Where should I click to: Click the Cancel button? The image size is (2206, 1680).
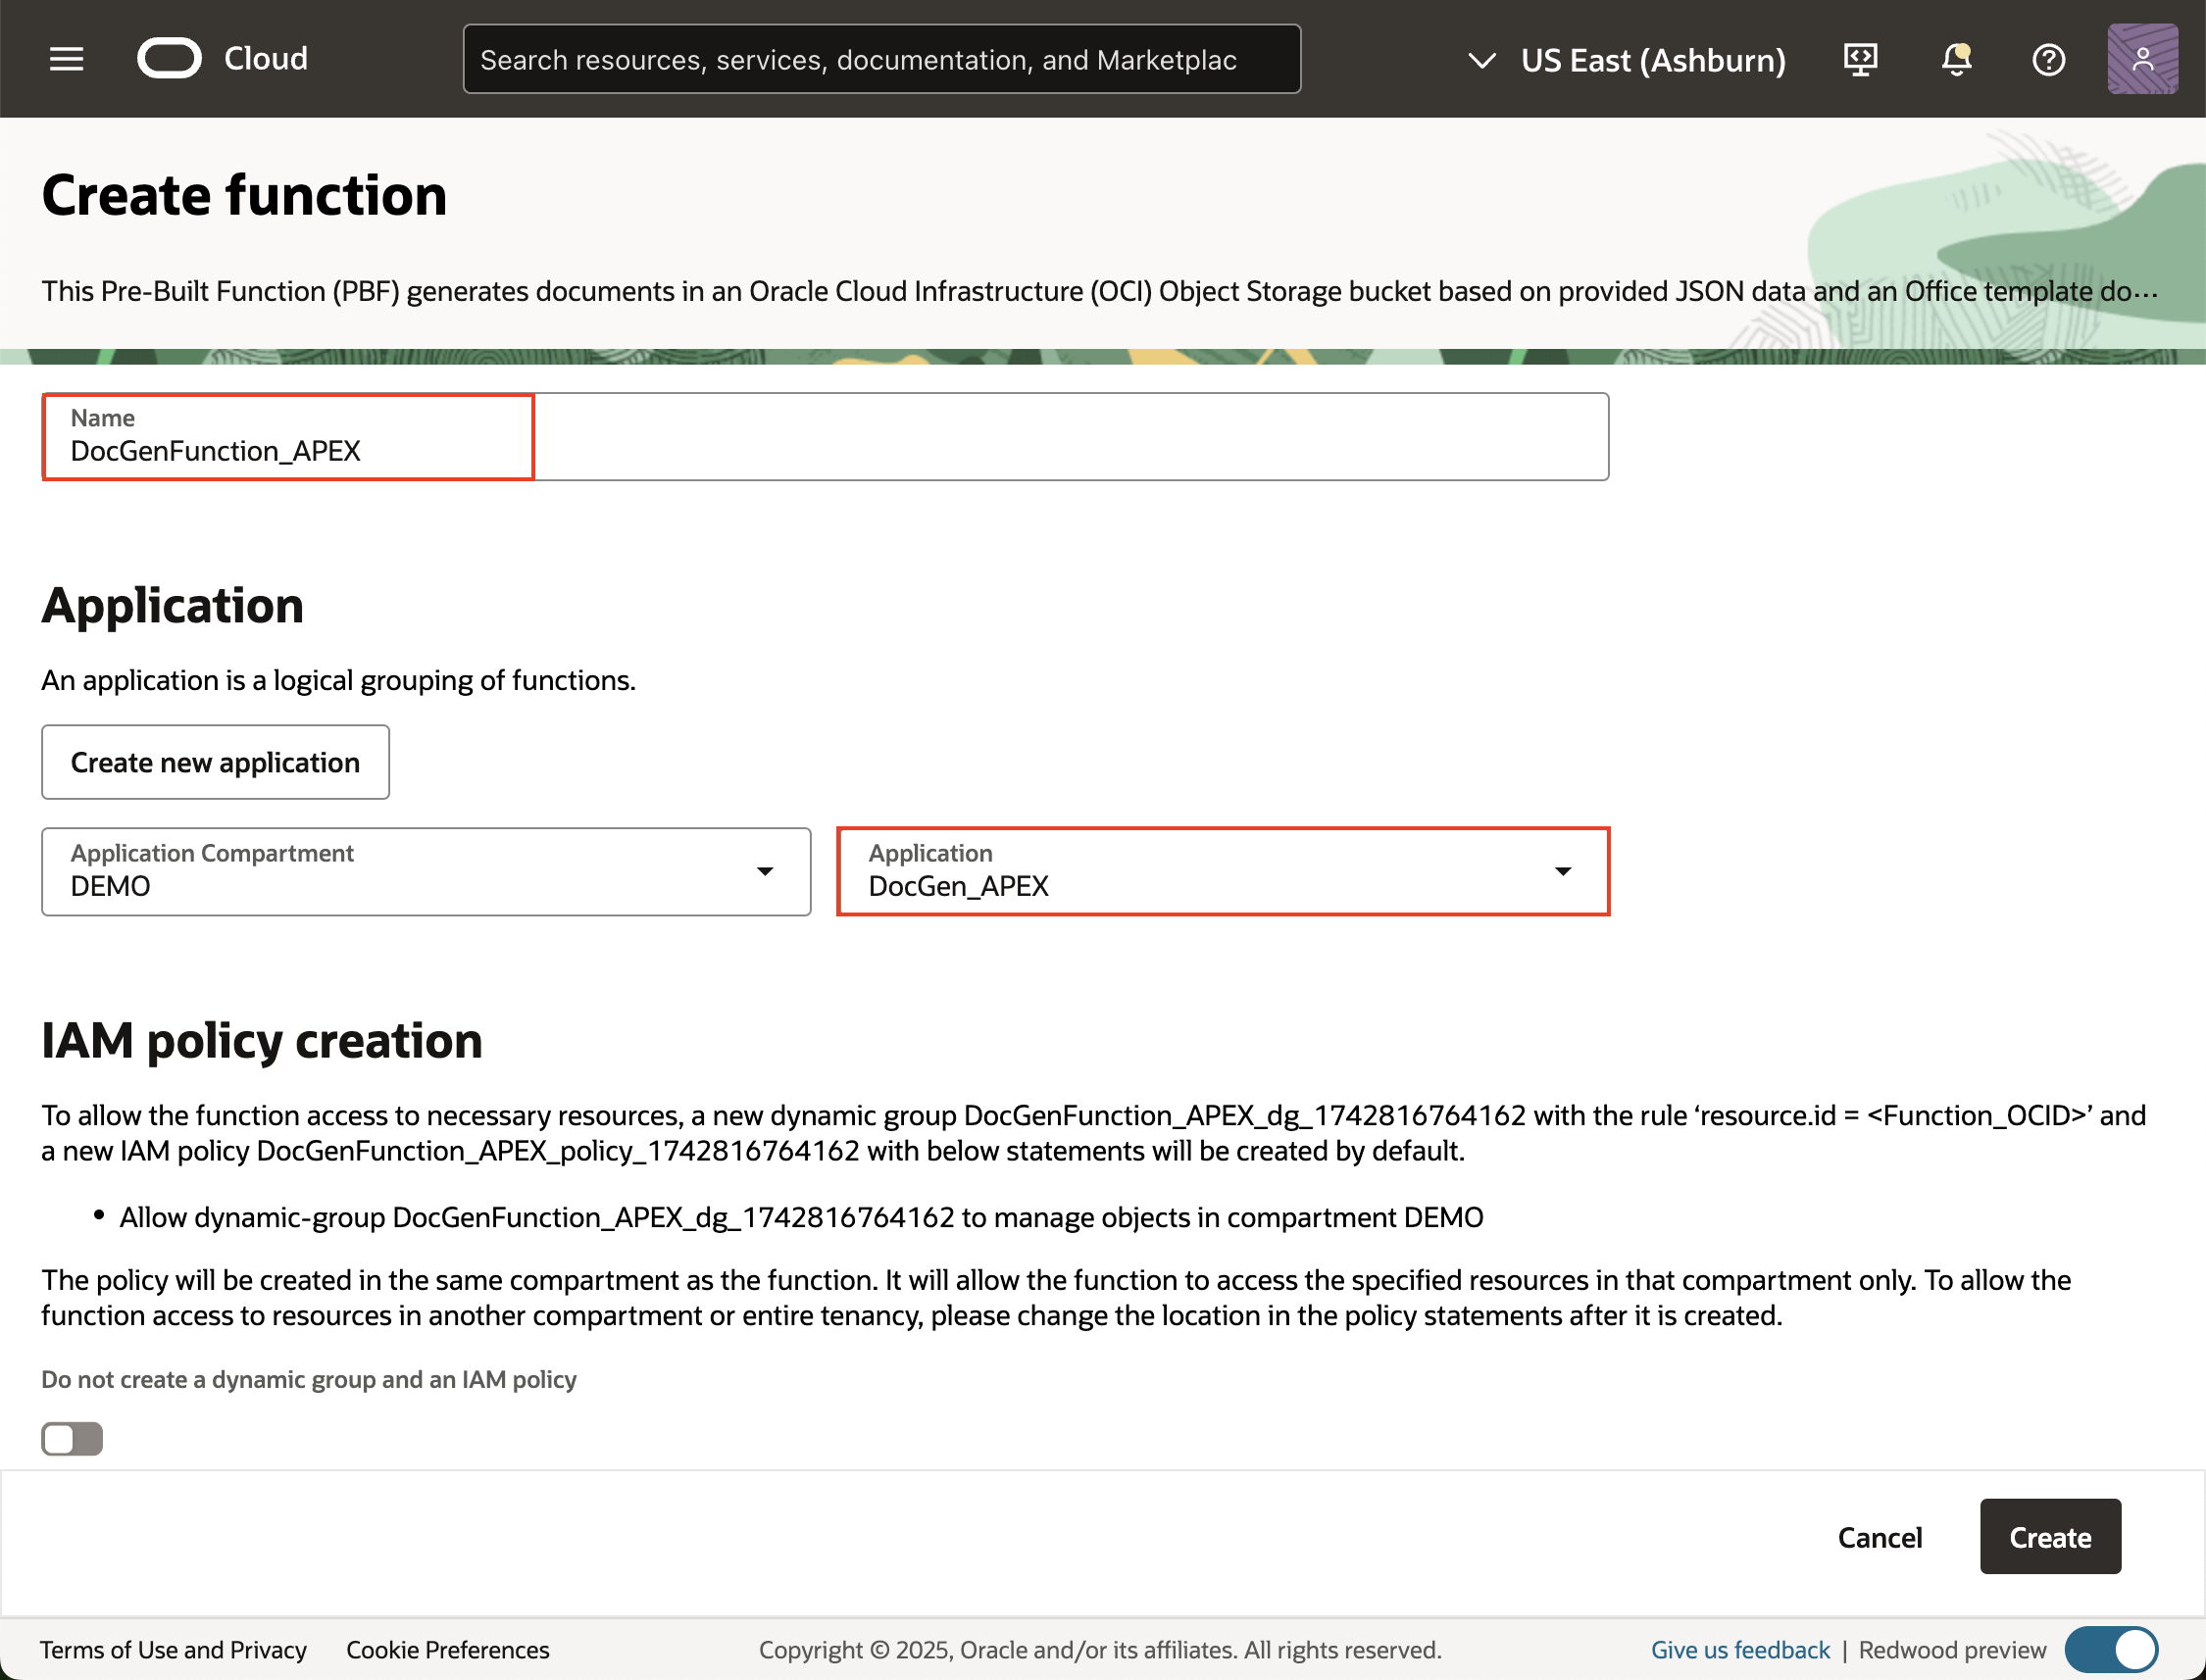point(1879,1537)
